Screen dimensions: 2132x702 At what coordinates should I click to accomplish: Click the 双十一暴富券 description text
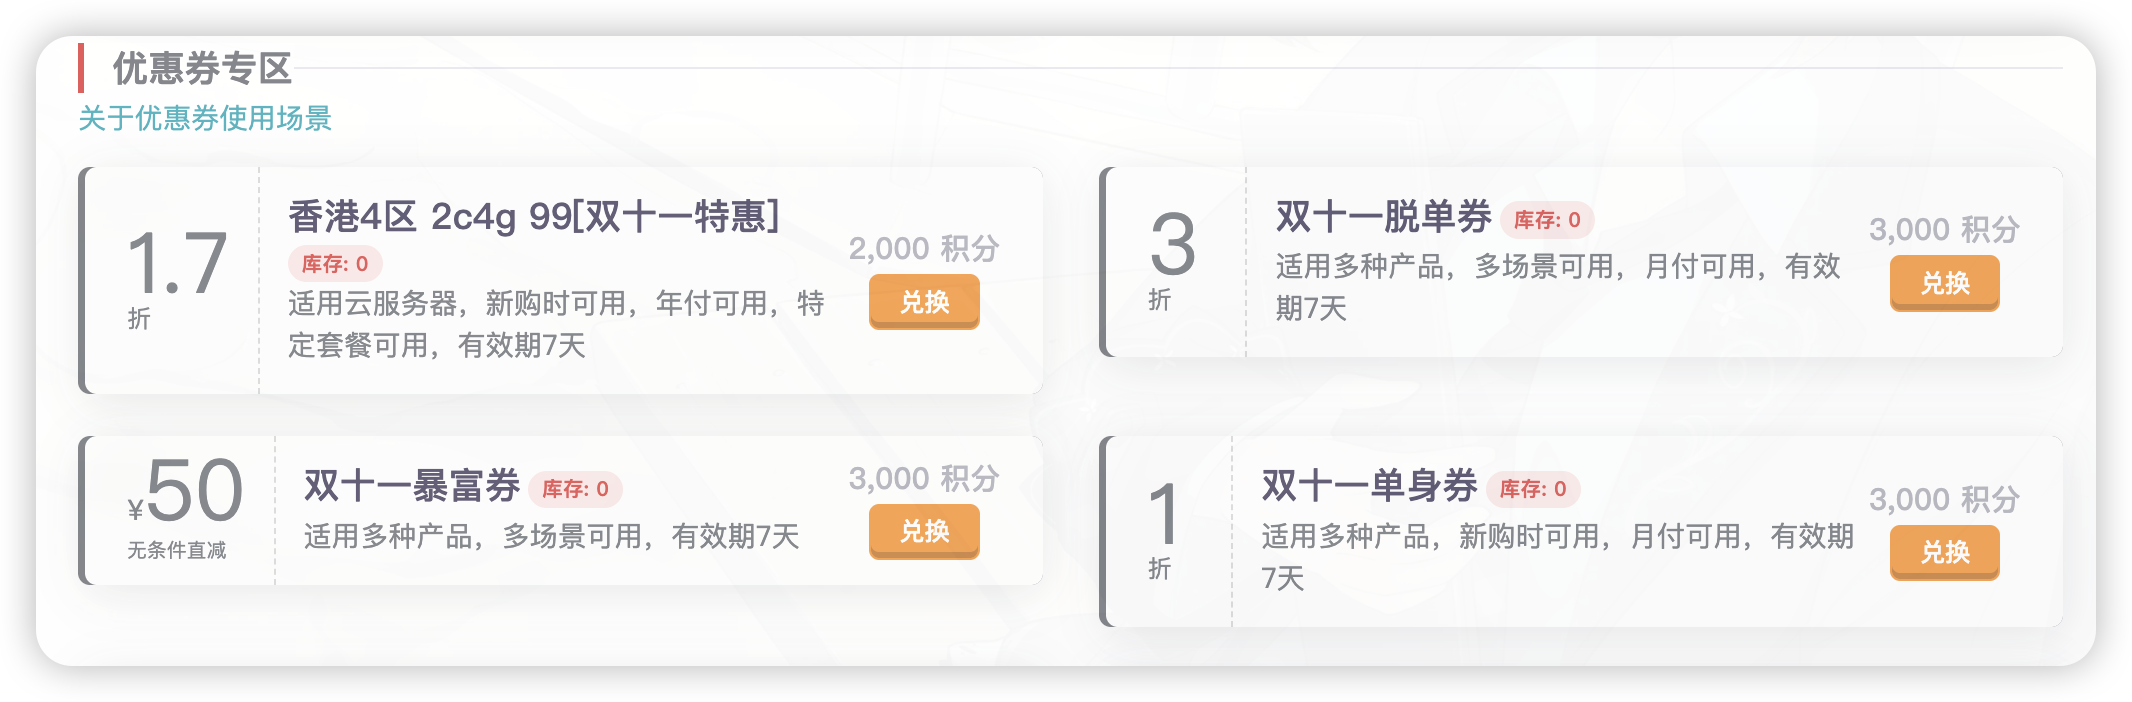(551, 537)
